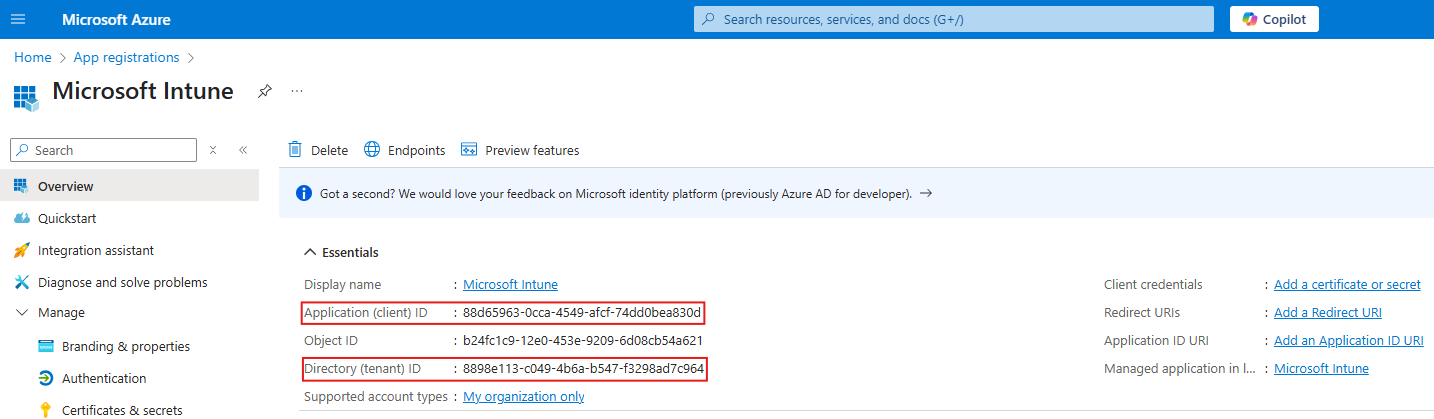Viewport: 1434px width, 419px height.
Task: Click the Redirect URIs label
Action: (1142, 312)
